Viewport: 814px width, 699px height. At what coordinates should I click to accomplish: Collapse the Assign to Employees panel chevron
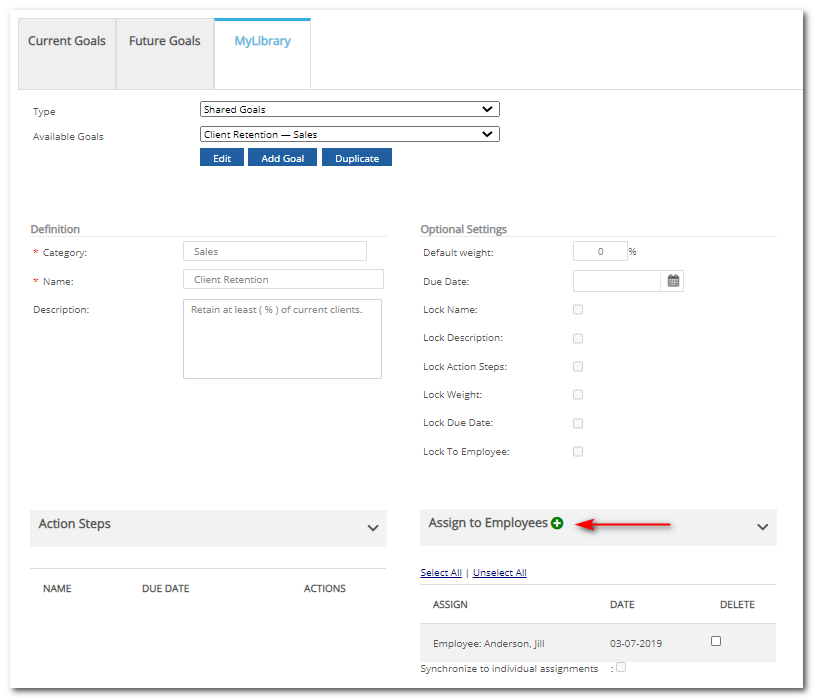click(762, 526)
